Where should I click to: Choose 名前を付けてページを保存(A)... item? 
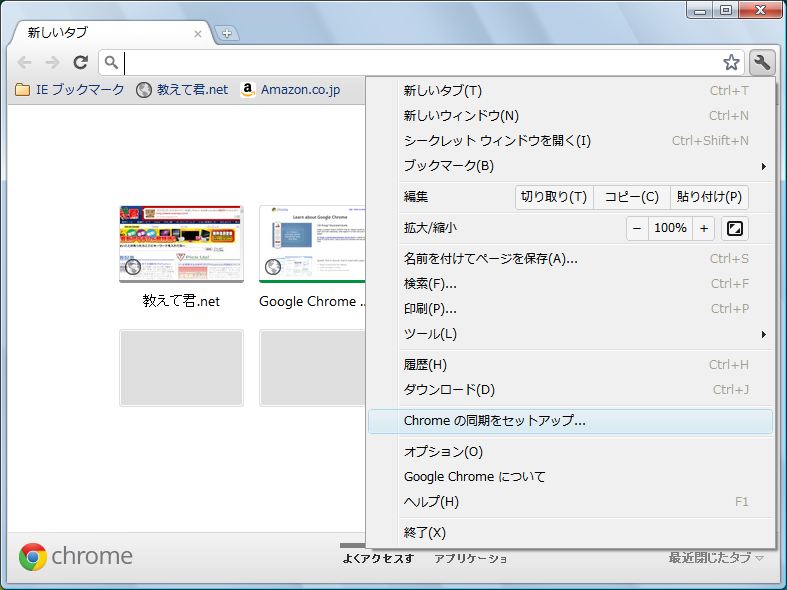tap(571, 259)
